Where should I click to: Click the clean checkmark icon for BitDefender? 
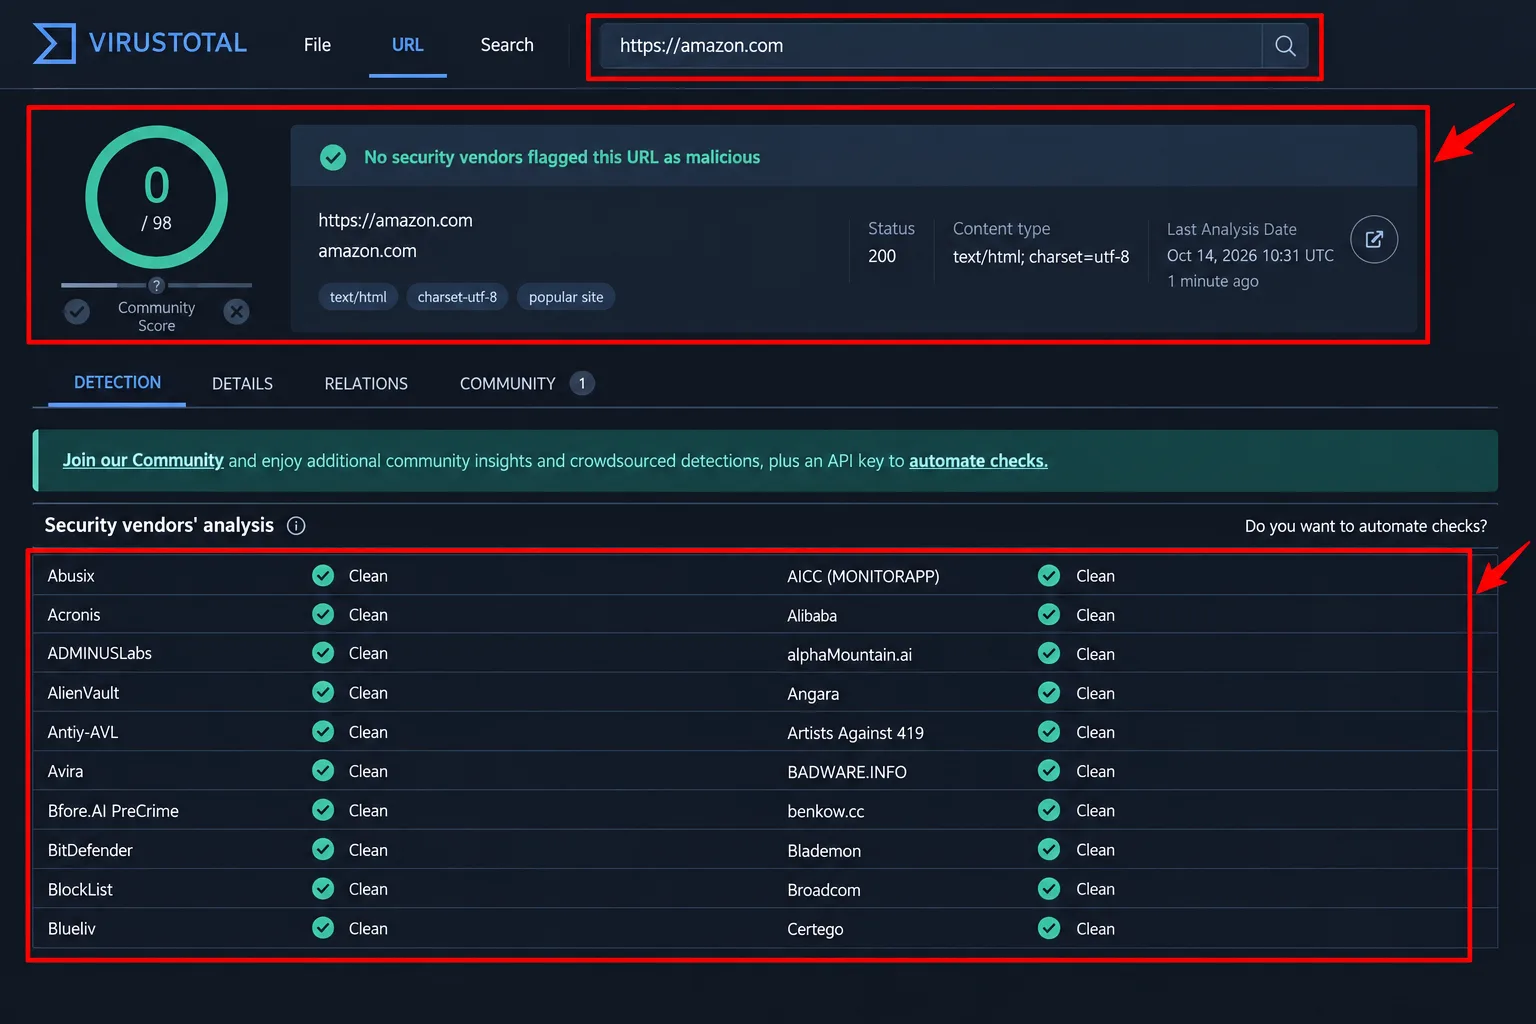pyautogui.click(x=323, y=849)
